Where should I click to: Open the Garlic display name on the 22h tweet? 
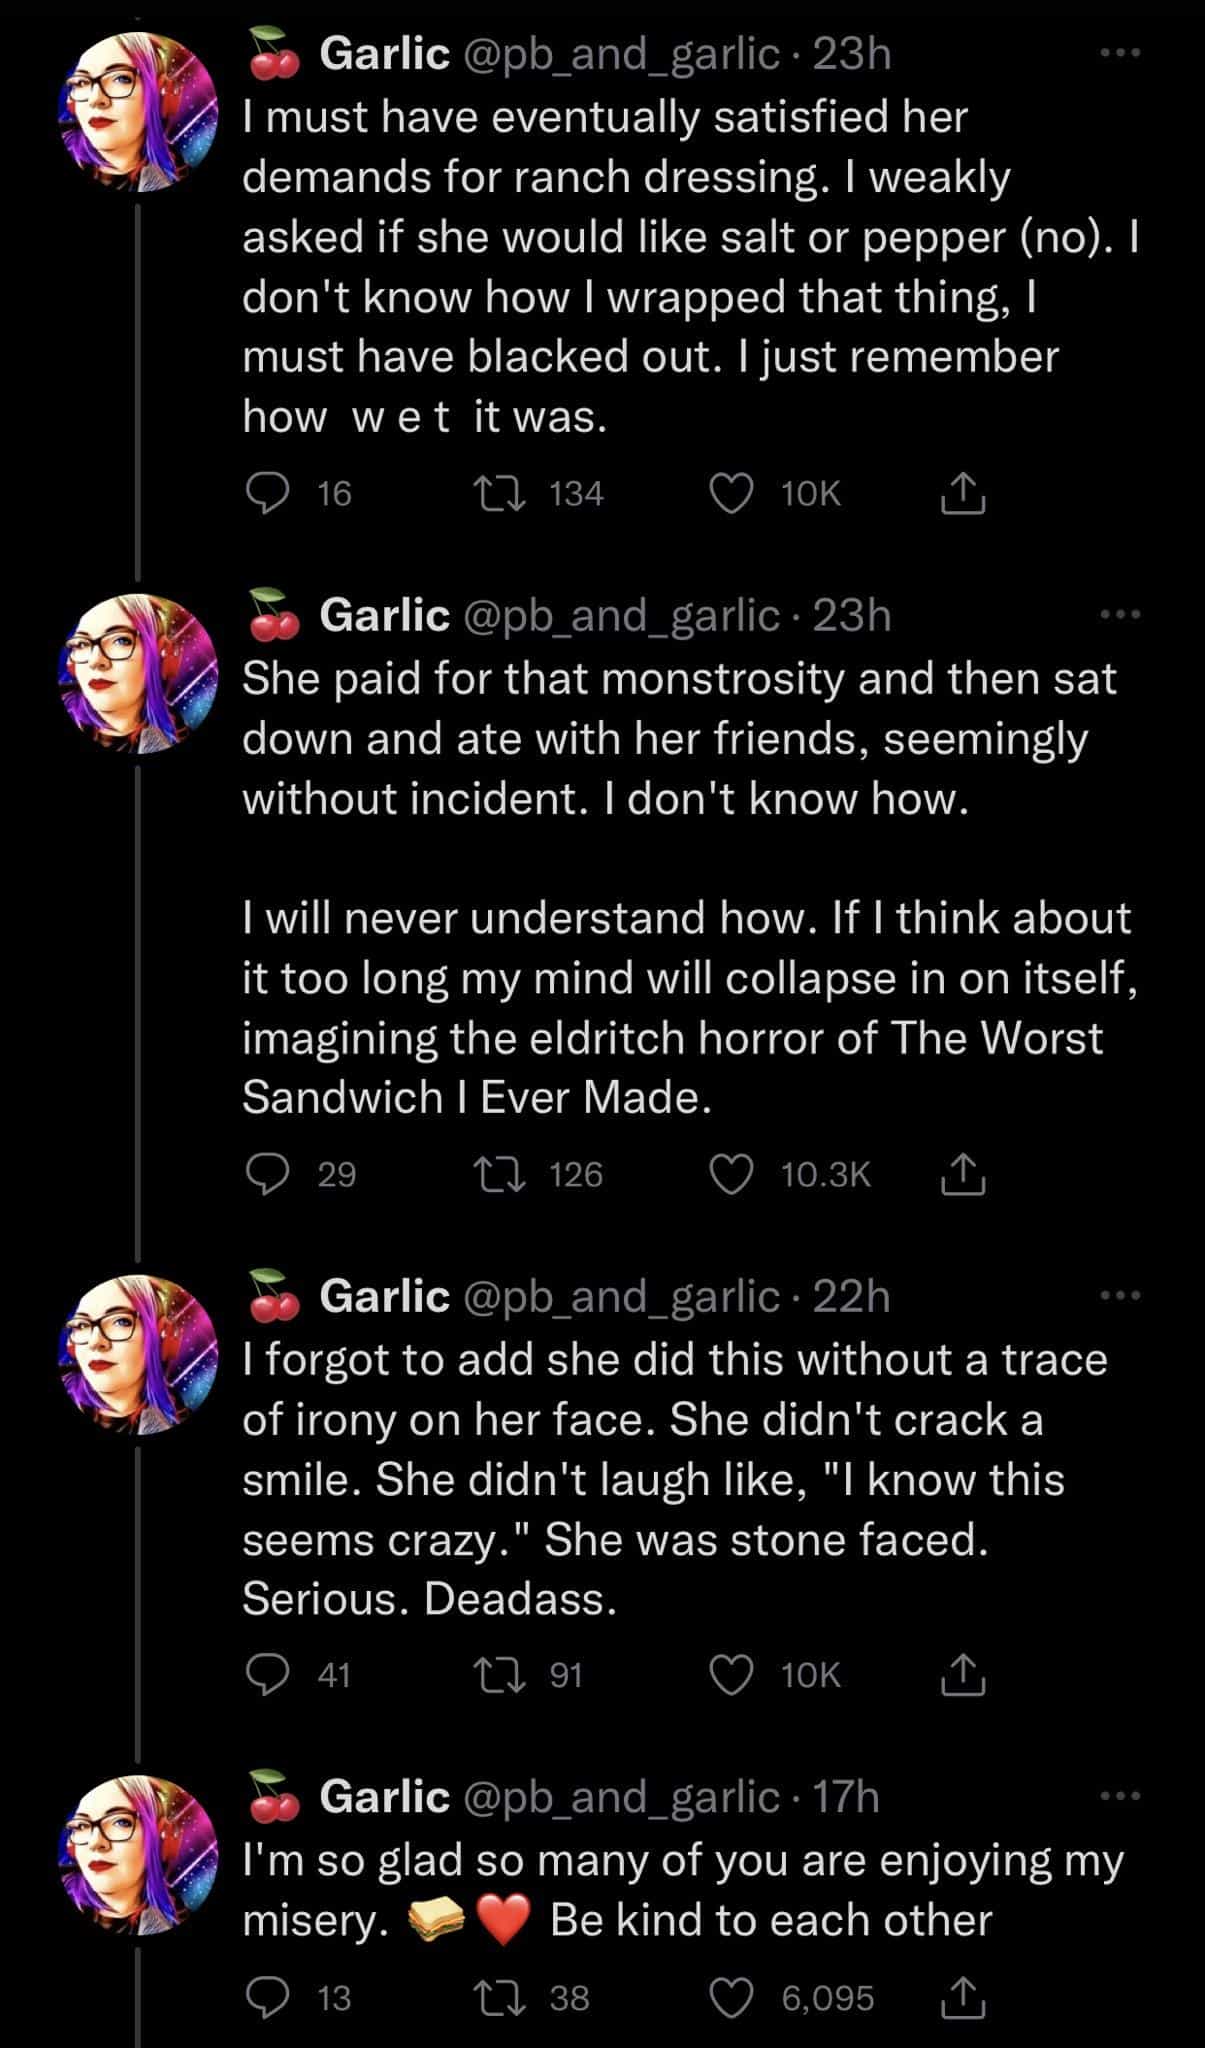click(384, 1296)
